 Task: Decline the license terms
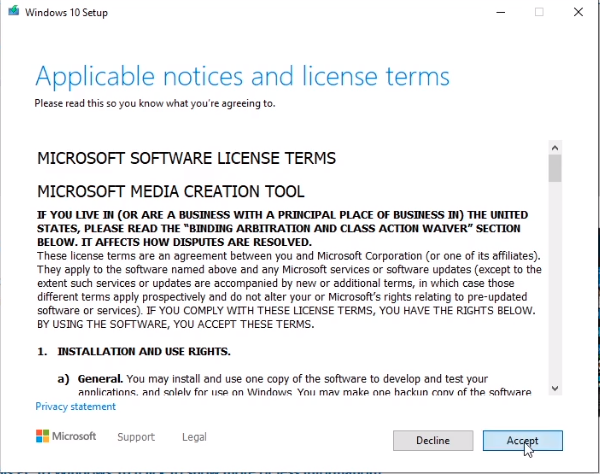pyautogui.click(x=433, y=440)
